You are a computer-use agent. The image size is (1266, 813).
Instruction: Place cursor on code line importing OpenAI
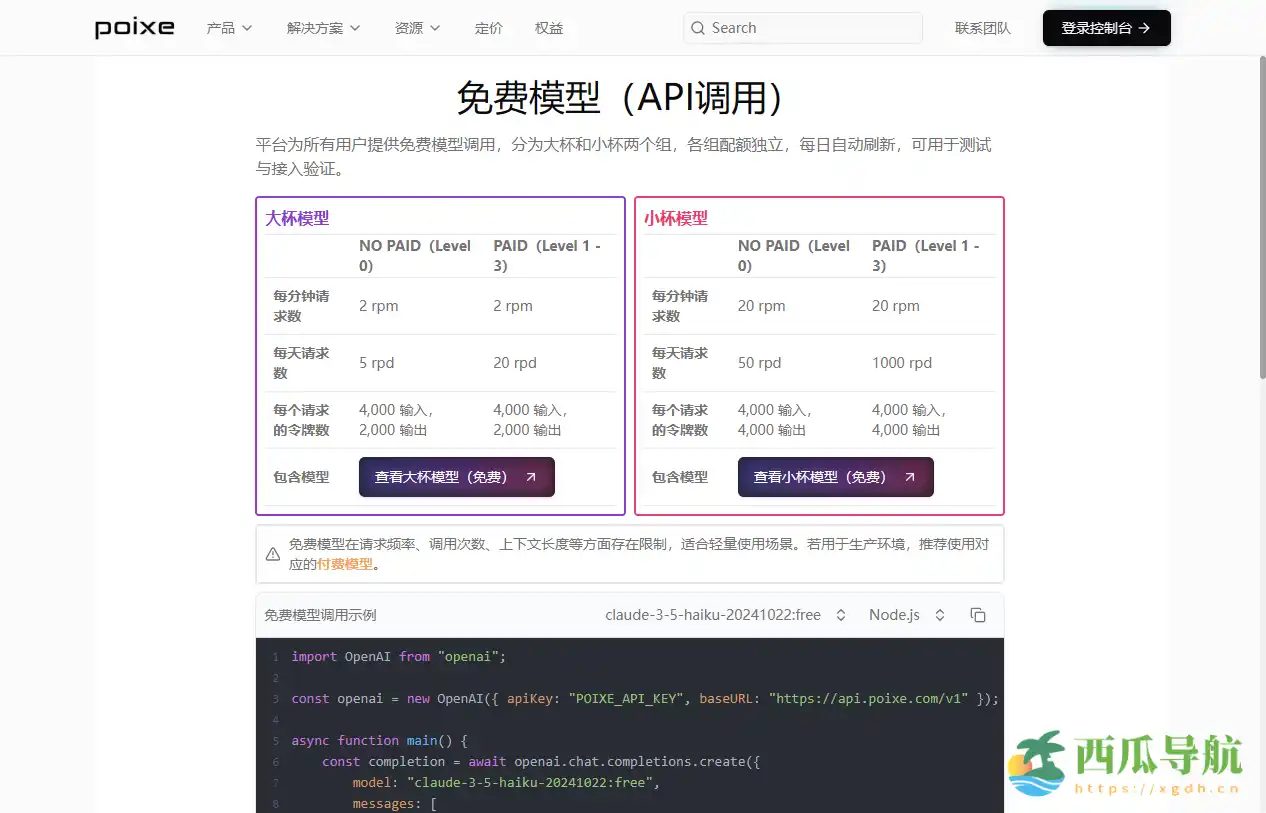tap(396, 656)
